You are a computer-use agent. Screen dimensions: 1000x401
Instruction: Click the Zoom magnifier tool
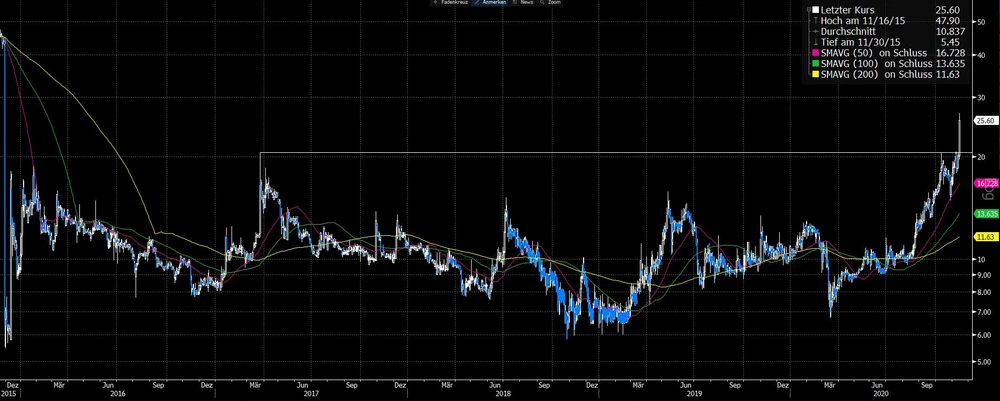(x=550, y=3)
